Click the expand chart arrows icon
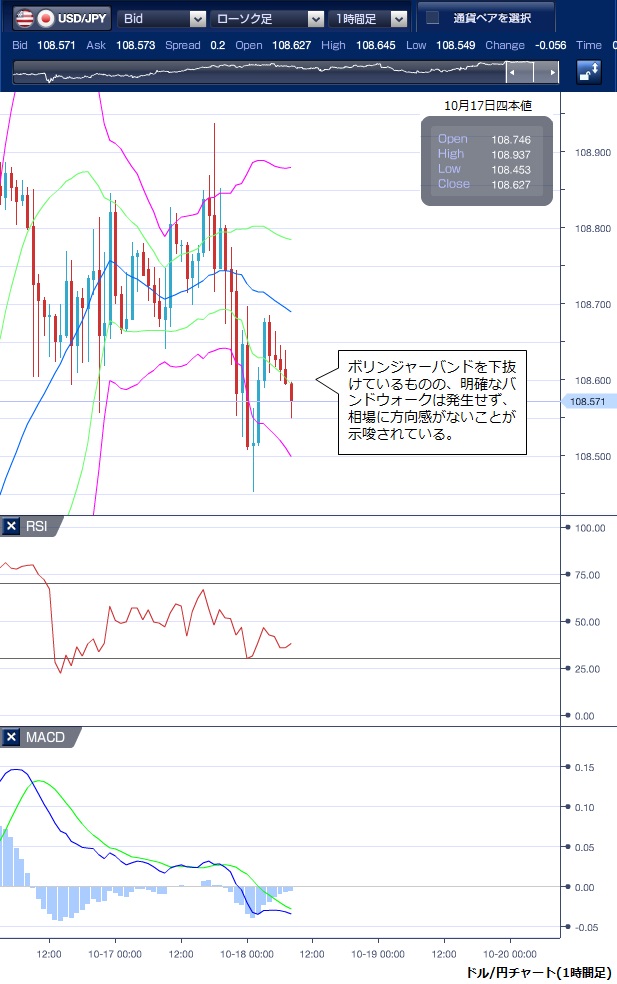This screenshot has height=984, width=617. click(589, 72)
